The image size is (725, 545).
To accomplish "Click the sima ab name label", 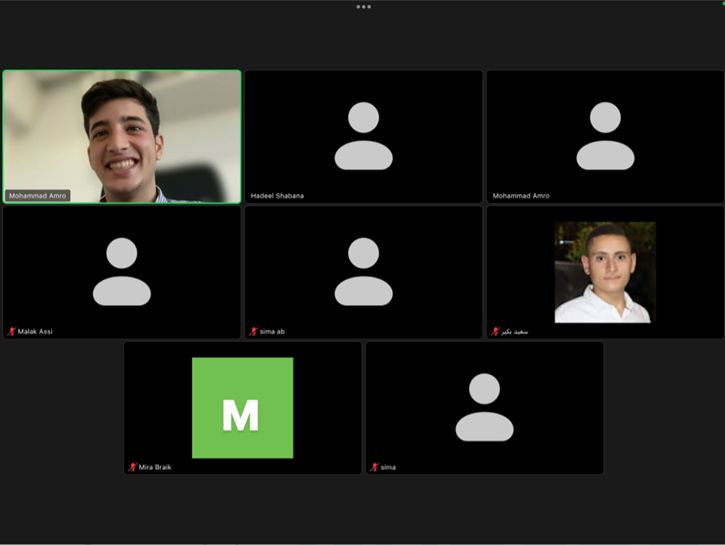I will (x=272, y=331).
